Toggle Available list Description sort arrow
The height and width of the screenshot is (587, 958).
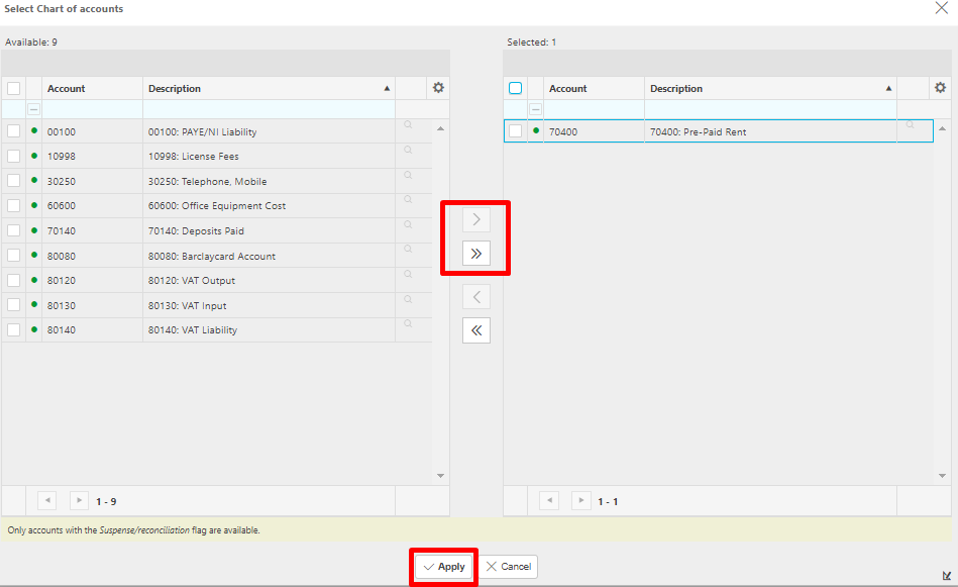387,89
